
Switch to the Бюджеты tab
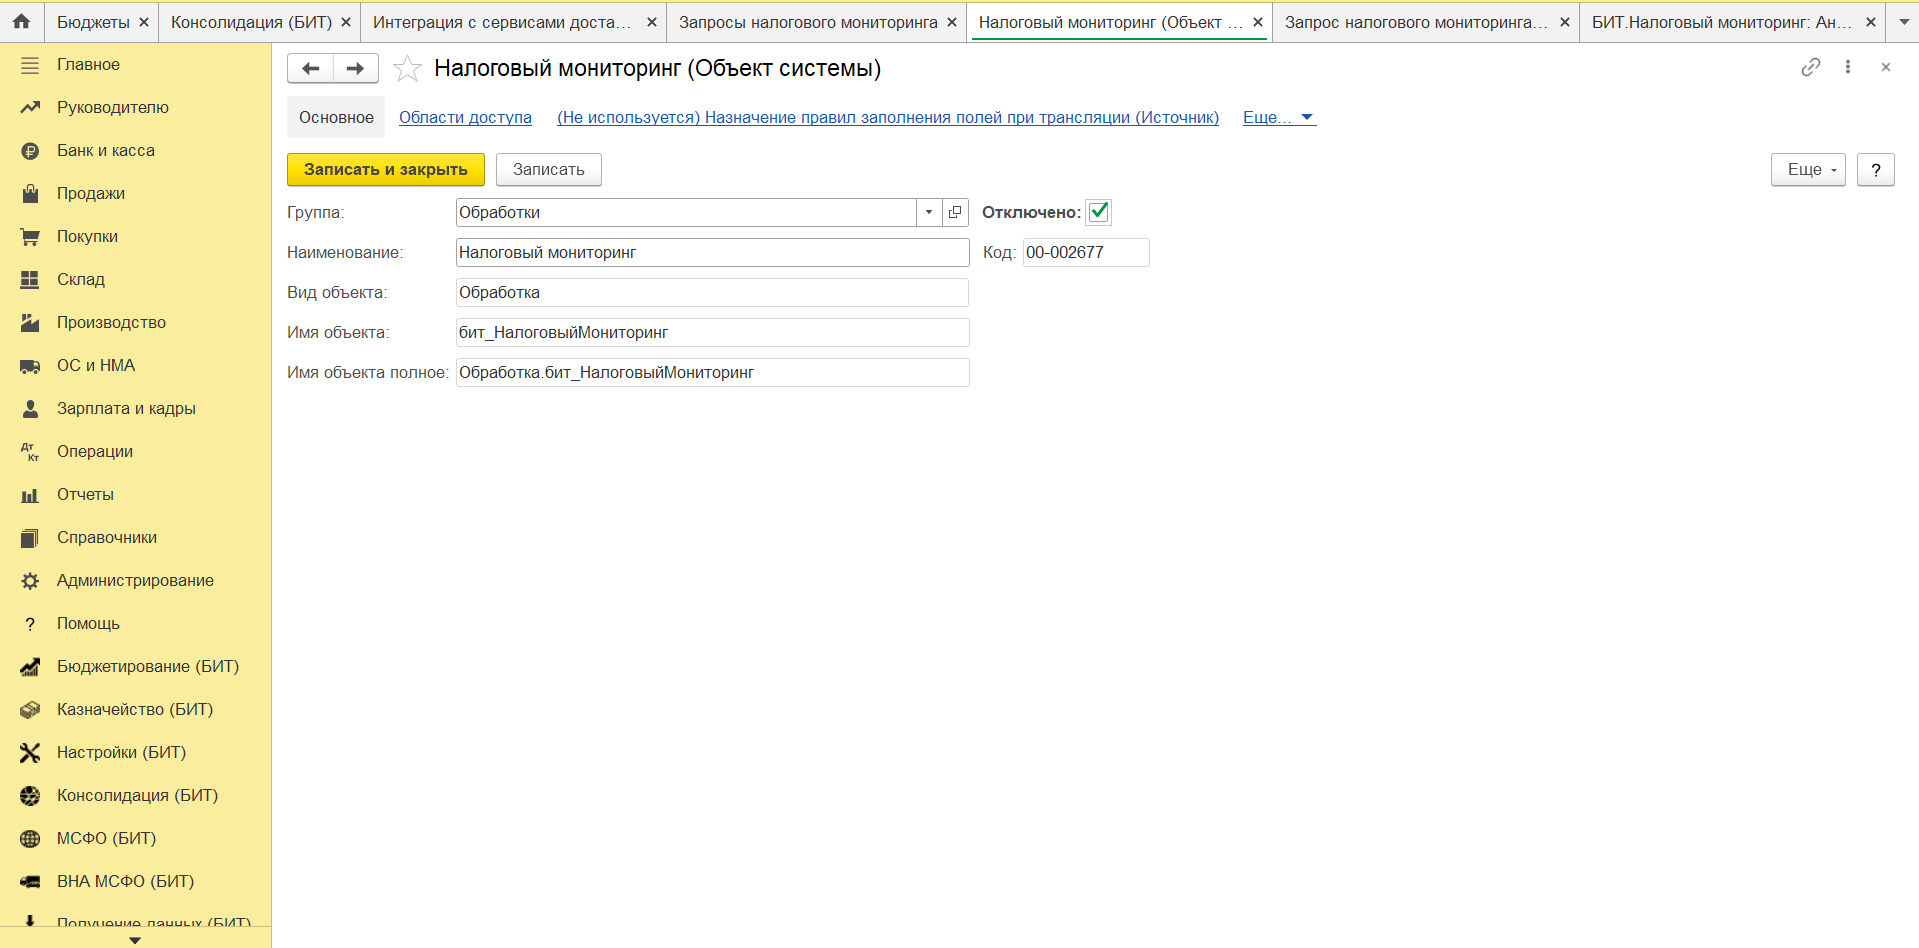coord(93,22)
